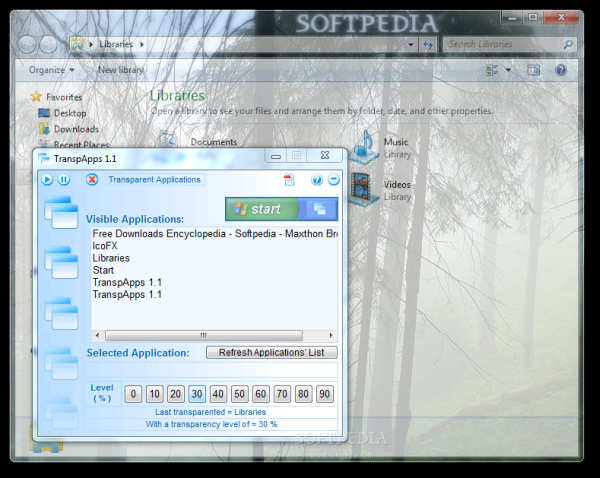Open the help question mark in TranspApps
Image resolution: width=600 pixels, height=478 pixels.
coord(317,179)
